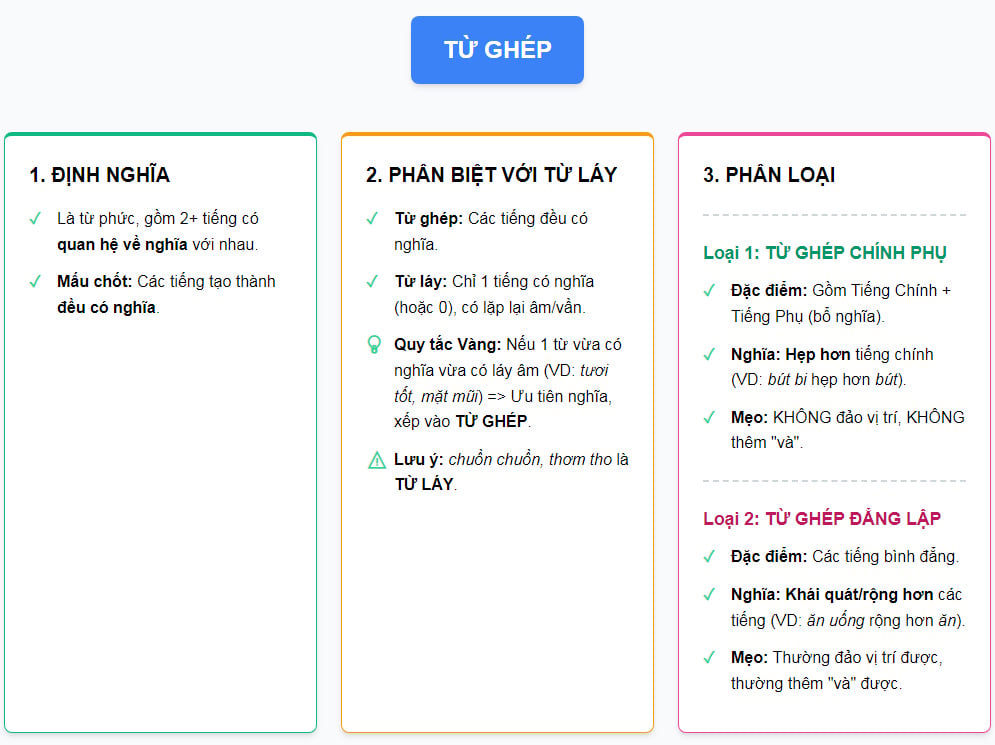995x745 pixels.
Task: Click the blue TỪ GHÉP title button
Action: point(497,50)
